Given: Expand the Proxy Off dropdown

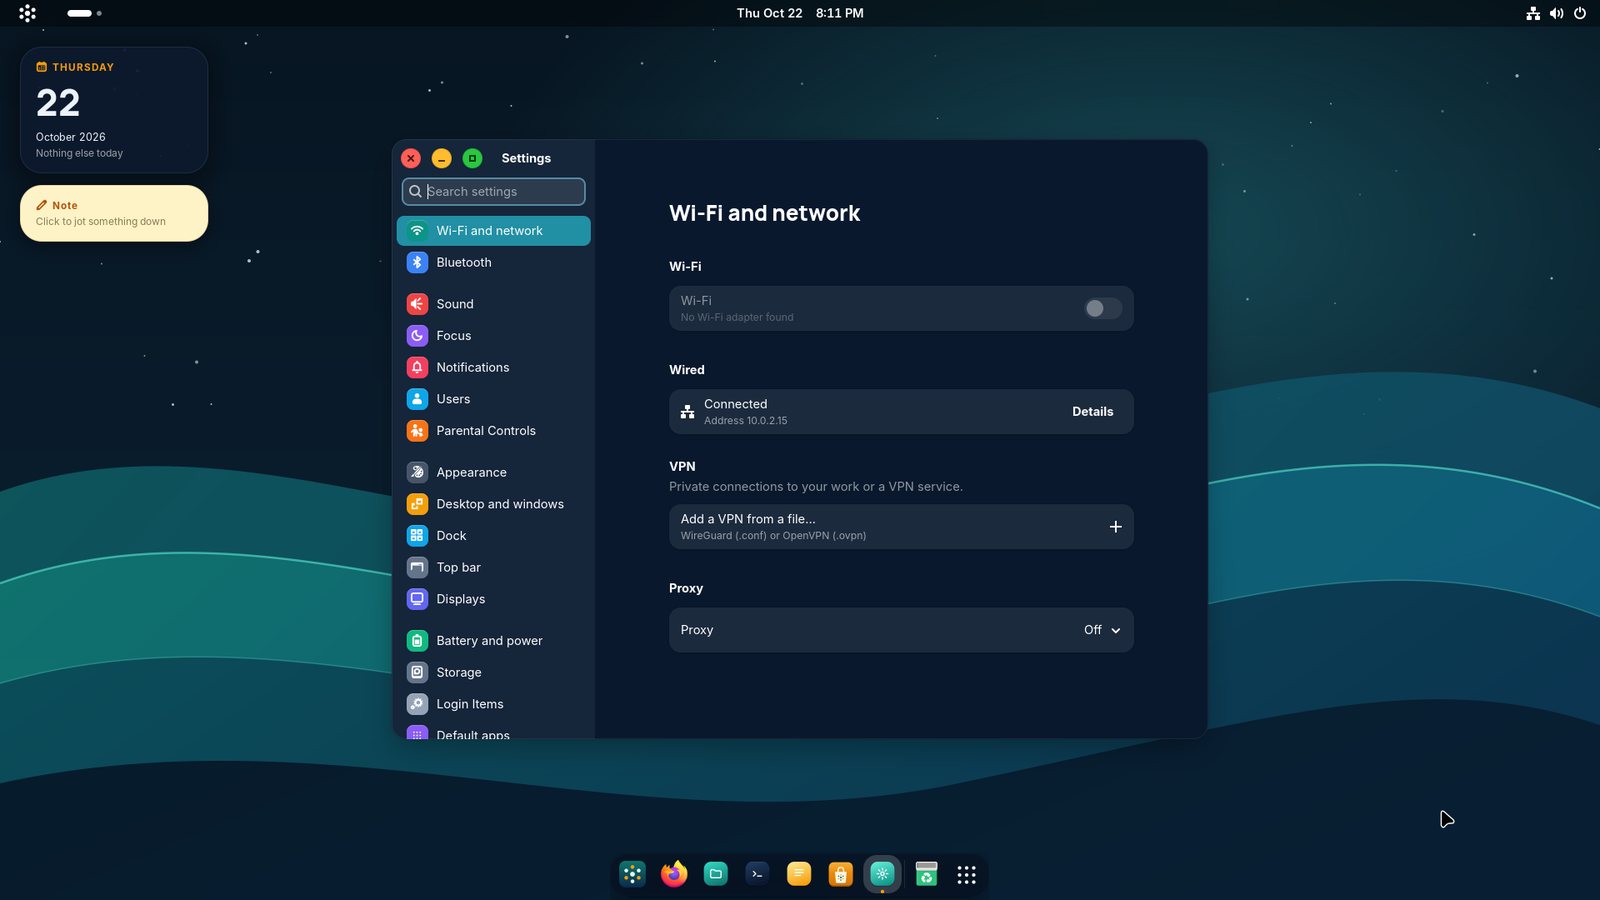Looking at the screenshot, I should (1102, 630).
